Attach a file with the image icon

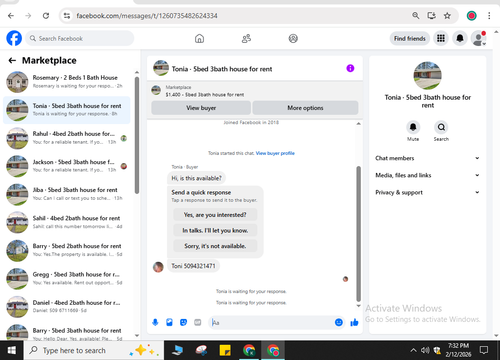pos(169,322)
